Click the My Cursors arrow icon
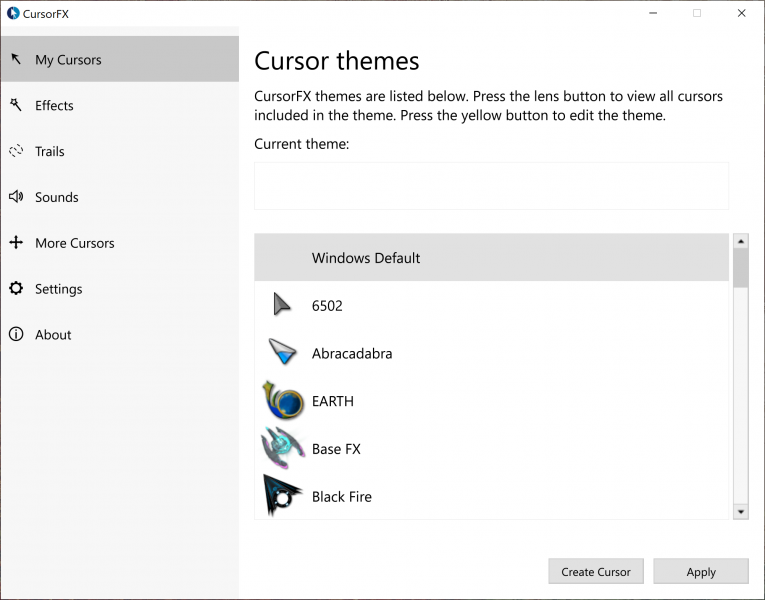Image resolution: width=765 pixels, height=600 pixels. coord(16,59)
